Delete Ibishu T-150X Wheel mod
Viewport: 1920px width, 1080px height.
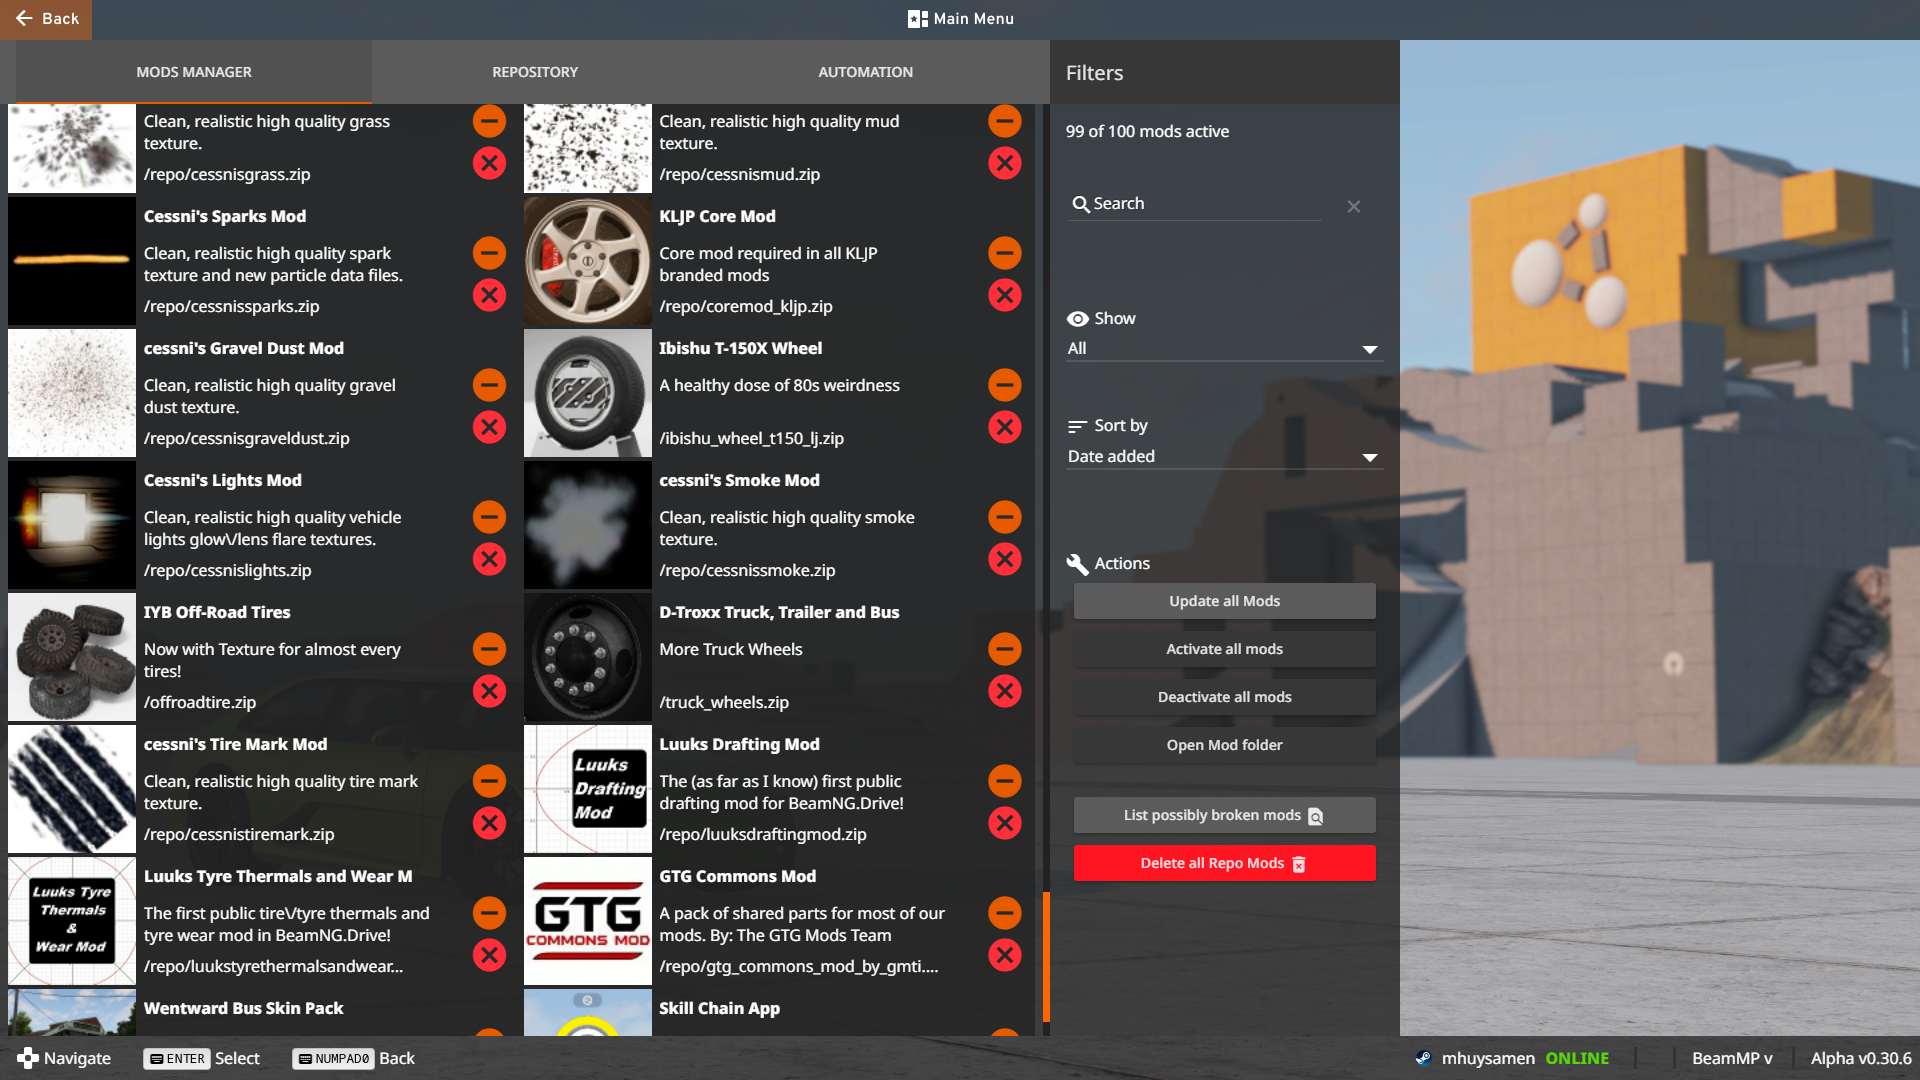click(1005, 427)
